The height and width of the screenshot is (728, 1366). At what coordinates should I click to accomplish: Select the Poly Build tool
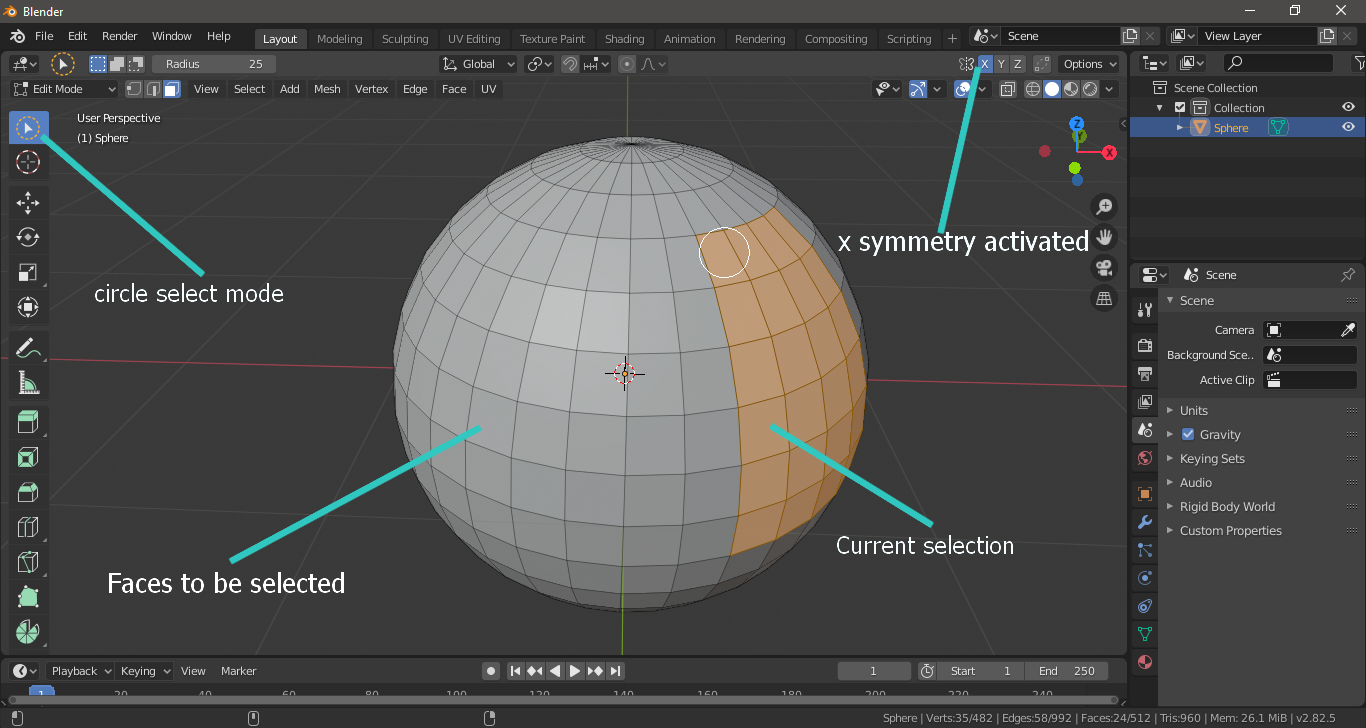pyautogui.click(x=28, y=597)
